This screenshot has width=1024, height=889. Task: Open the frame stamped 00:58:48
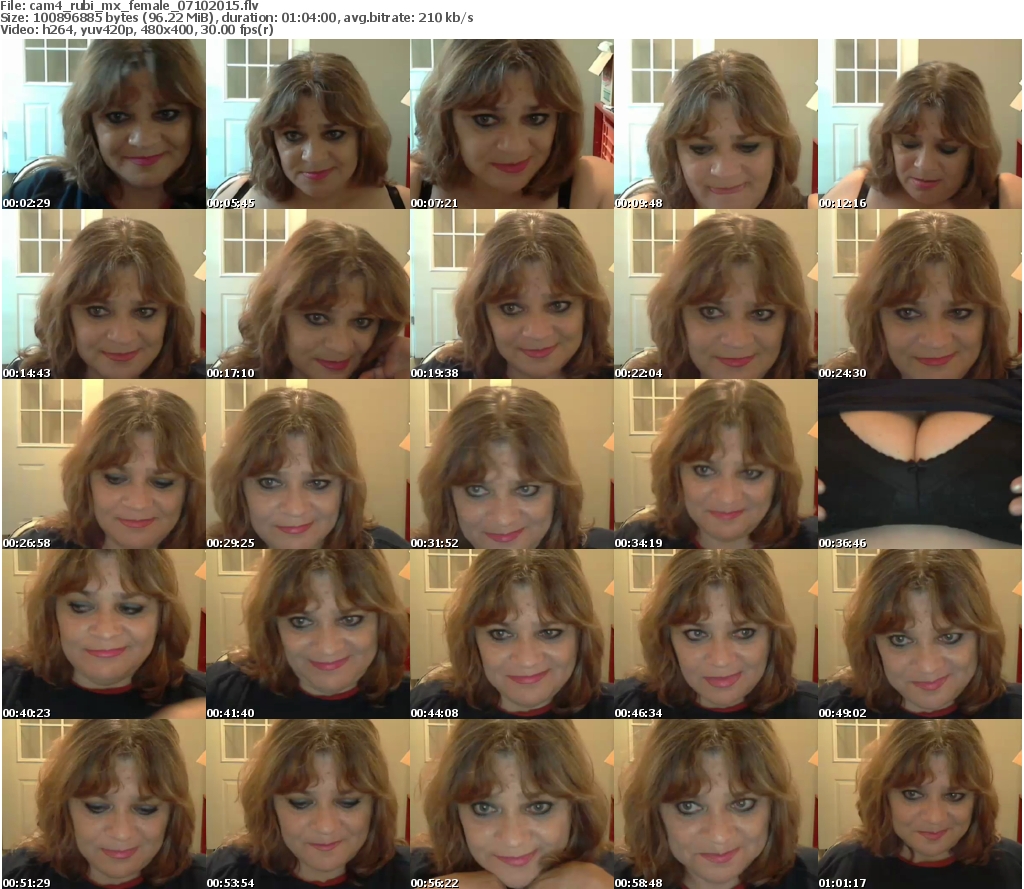716,804
